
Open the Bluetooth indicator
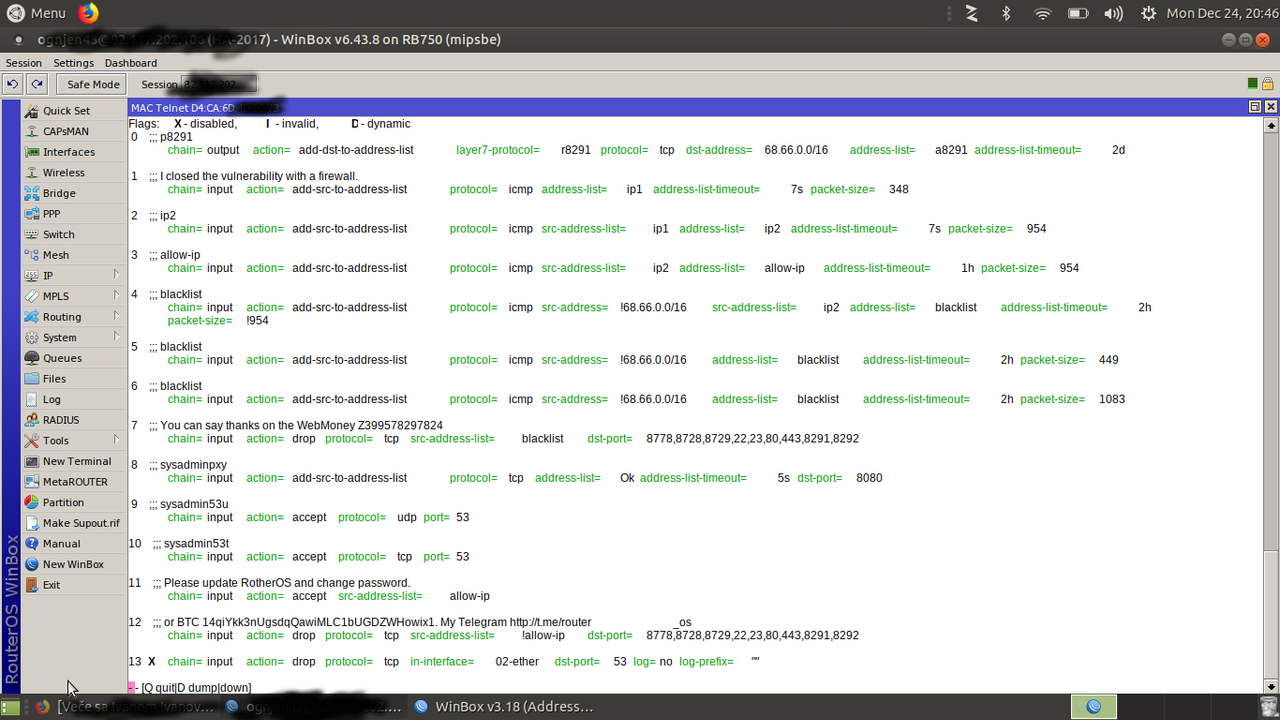click(1007, 13)
